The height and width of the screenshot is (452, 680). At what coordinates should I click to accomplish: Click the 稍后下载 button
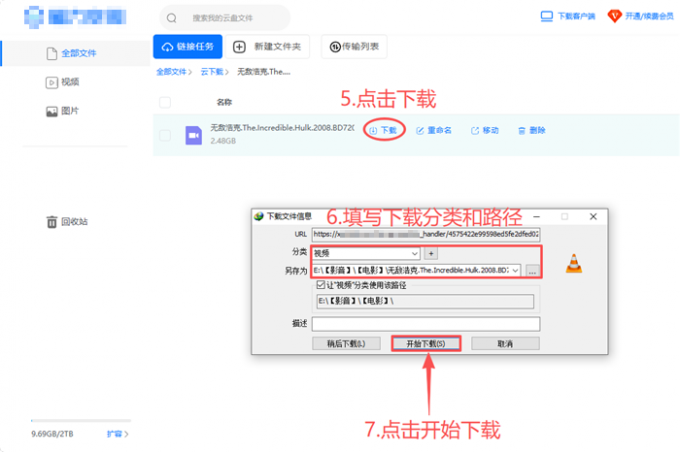tap(346, 344)
